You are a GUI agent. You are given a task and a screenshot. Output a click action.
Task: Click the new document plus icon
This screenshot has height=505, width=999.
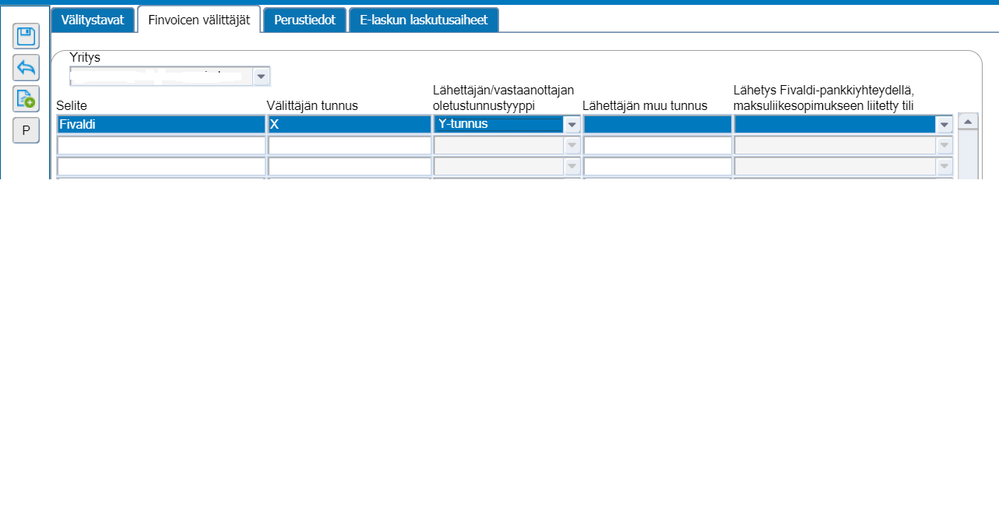pyautogui.click(x=26, y=99)
